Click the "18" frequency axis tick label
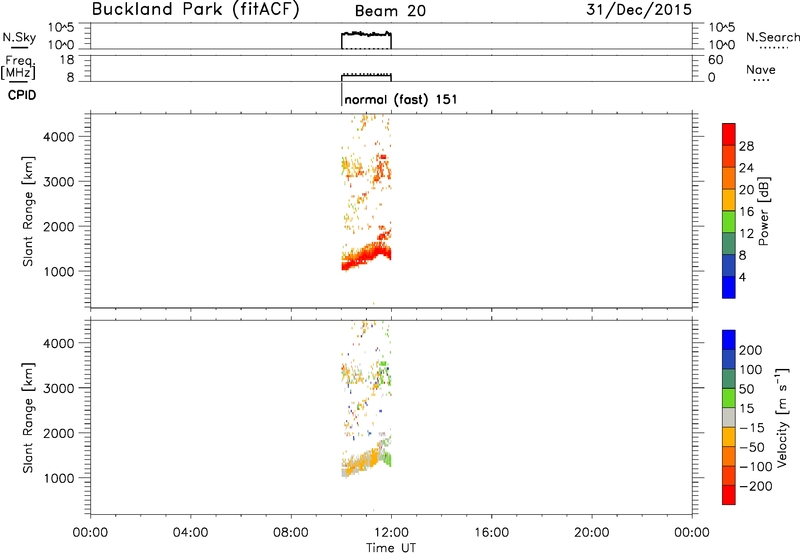Screen dimensions: 800x554 [67, 60]
